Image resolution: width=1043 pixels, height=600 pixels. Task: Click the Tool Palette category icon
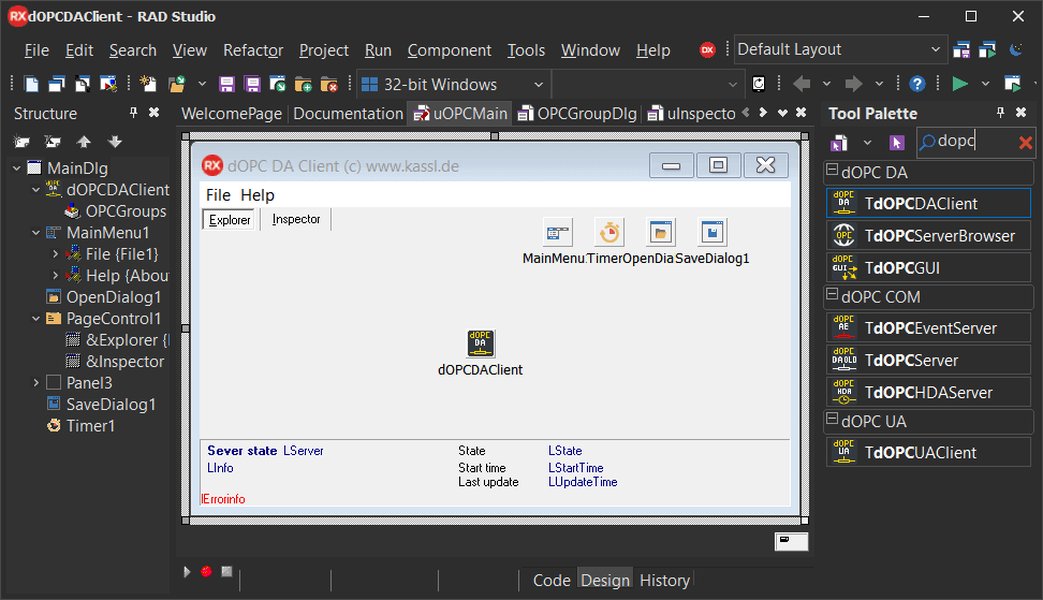839,142
